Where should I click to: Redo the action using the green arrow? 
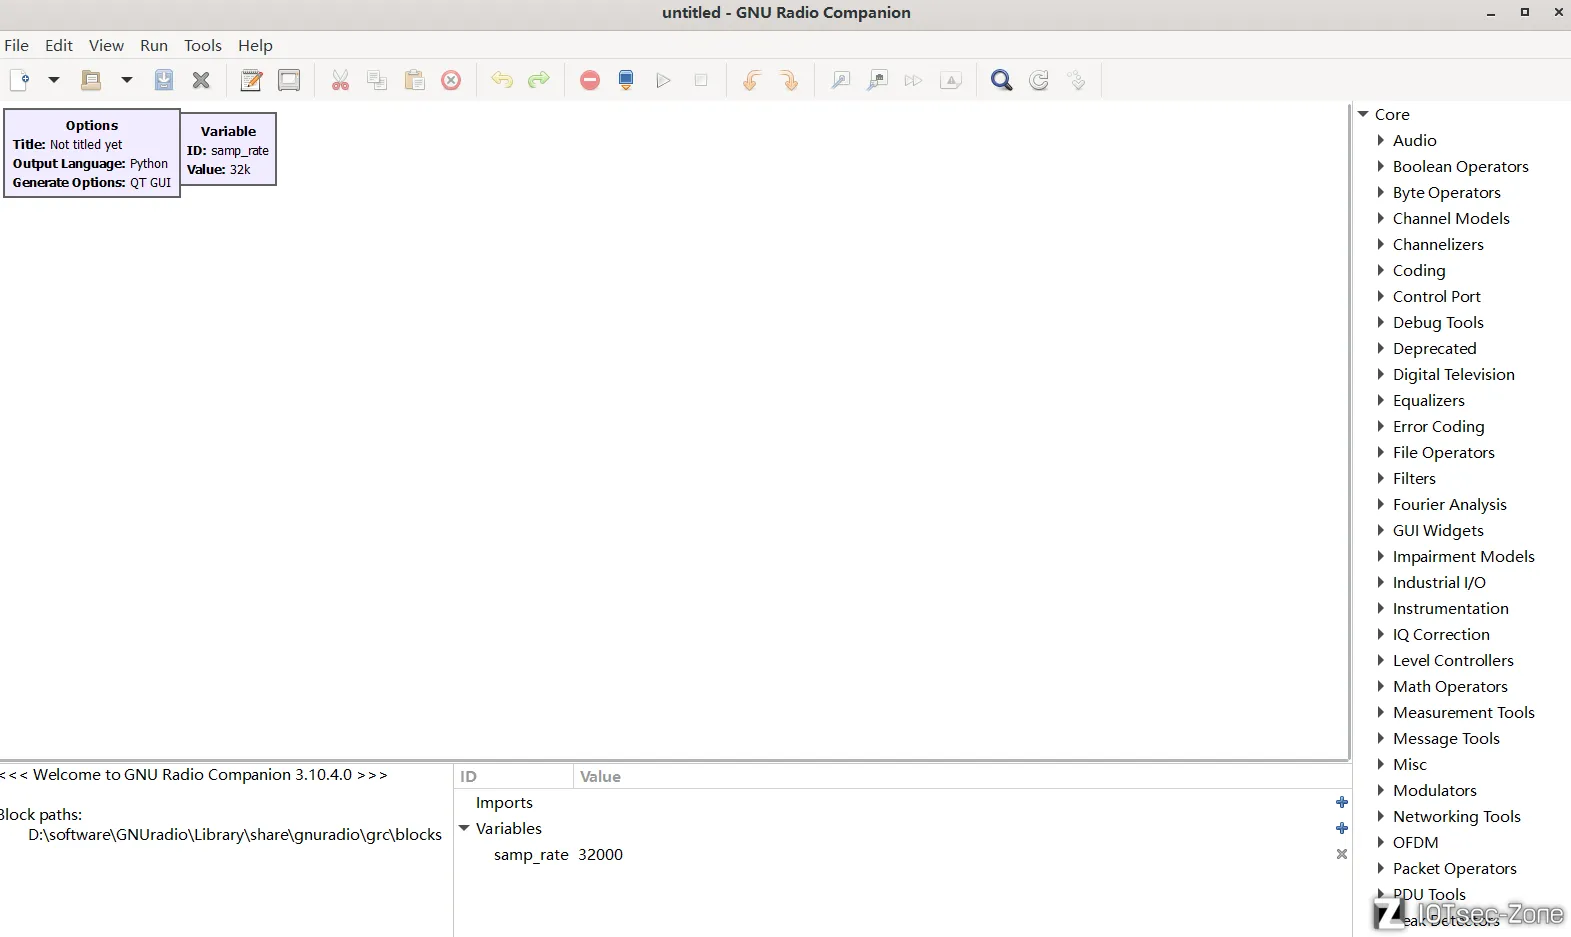pyautogui.click(x=539, y=80)
